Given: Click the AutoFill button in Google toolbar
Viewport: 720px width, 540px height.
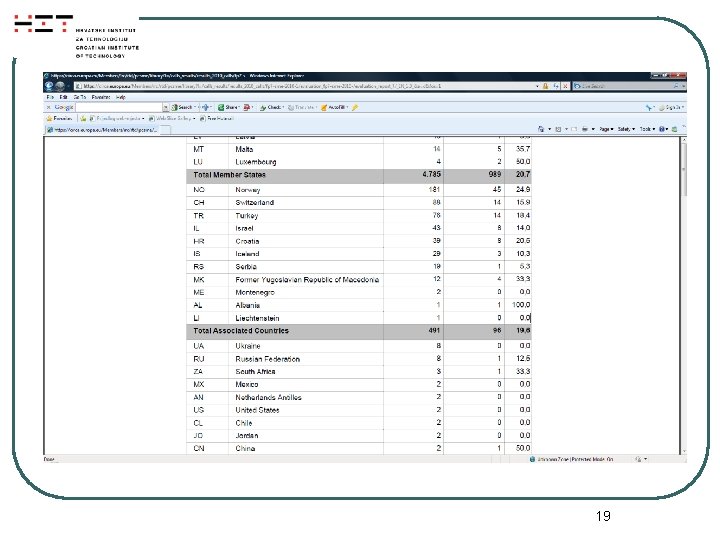Looking at the screenshot, I should pyautogui.click(x=334, y=107).
